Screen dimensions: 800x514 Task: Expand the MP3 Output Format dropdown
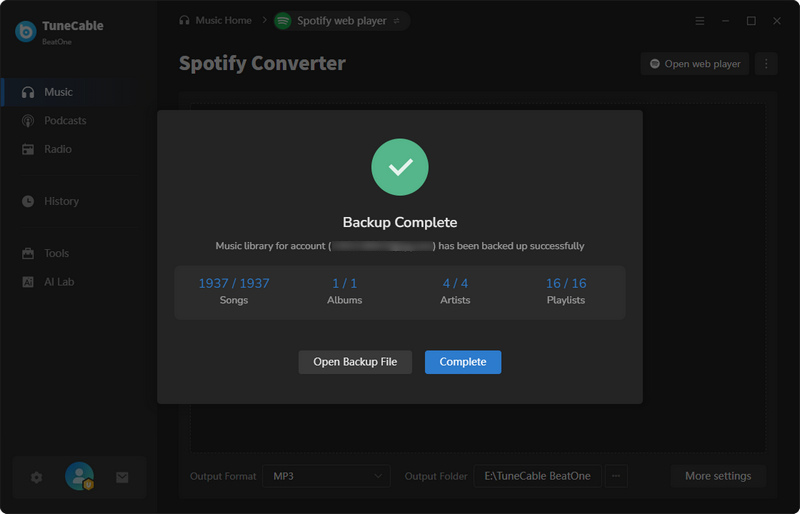(x=327, y=476)
